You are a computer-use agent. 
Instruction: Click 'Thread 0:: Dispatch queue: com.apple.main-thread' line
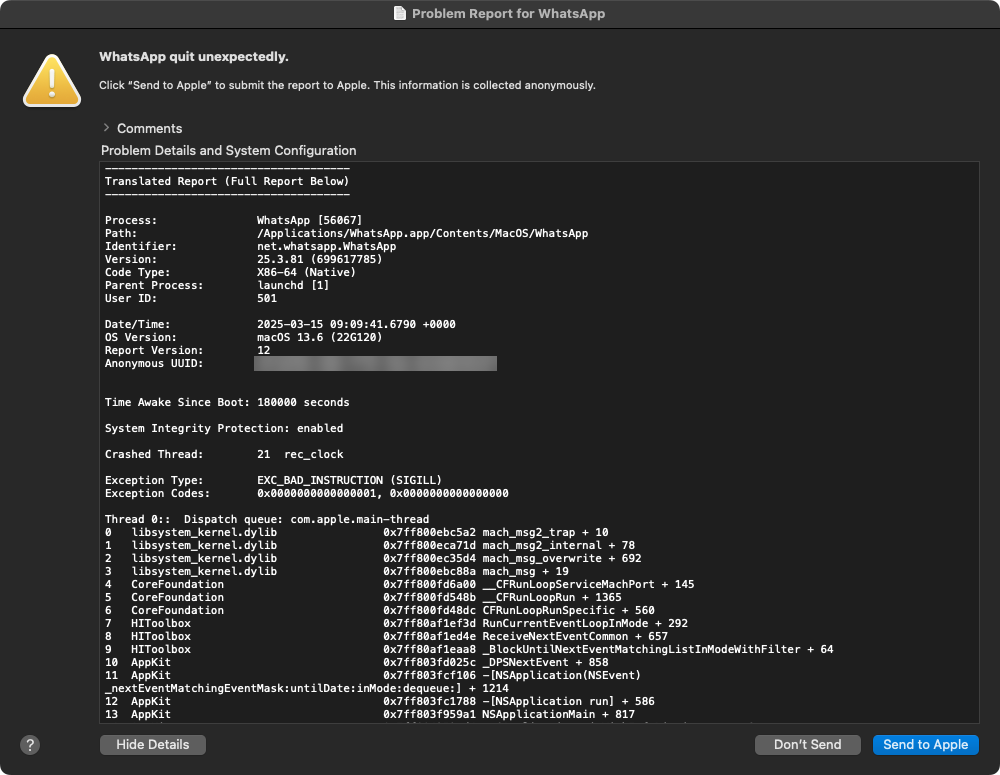[x=267, y=519]
